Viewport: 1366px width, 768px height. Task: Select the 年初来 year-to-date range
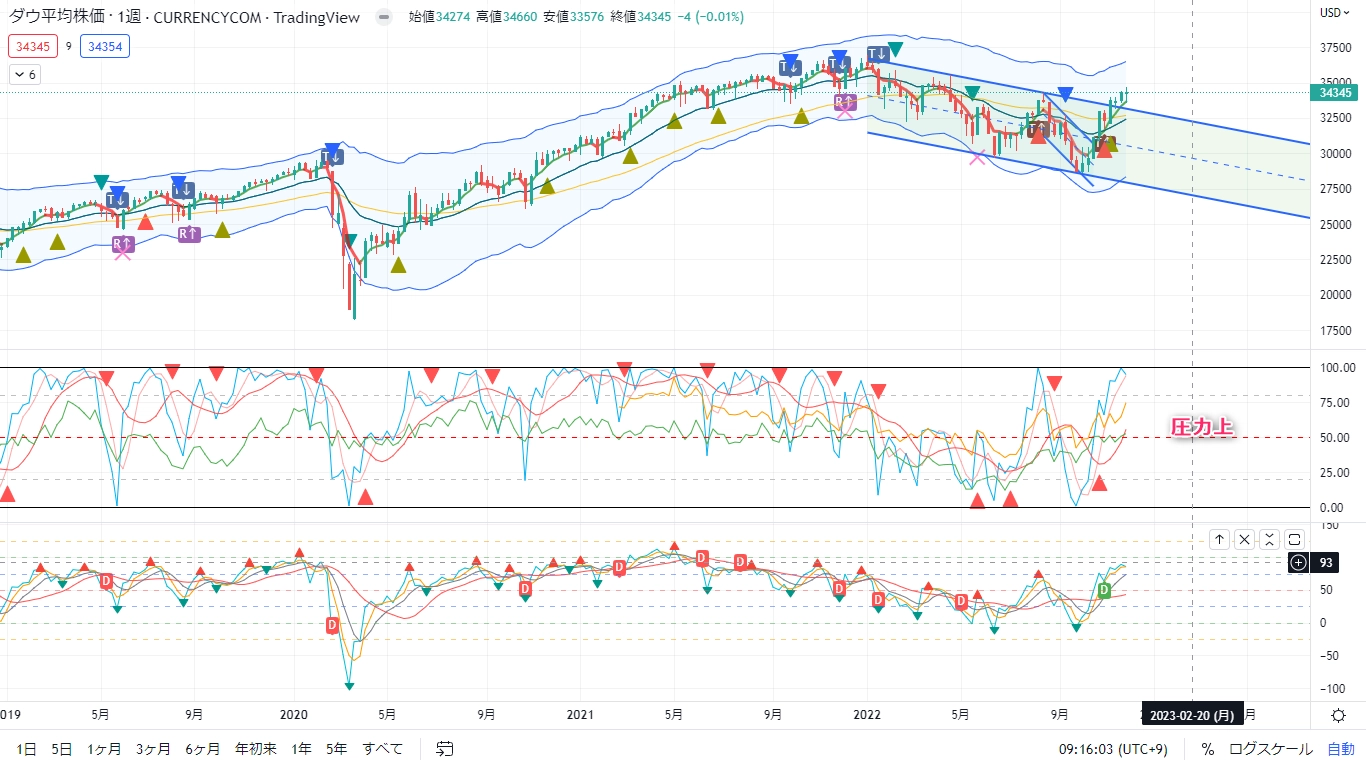(x=255, y=749)
